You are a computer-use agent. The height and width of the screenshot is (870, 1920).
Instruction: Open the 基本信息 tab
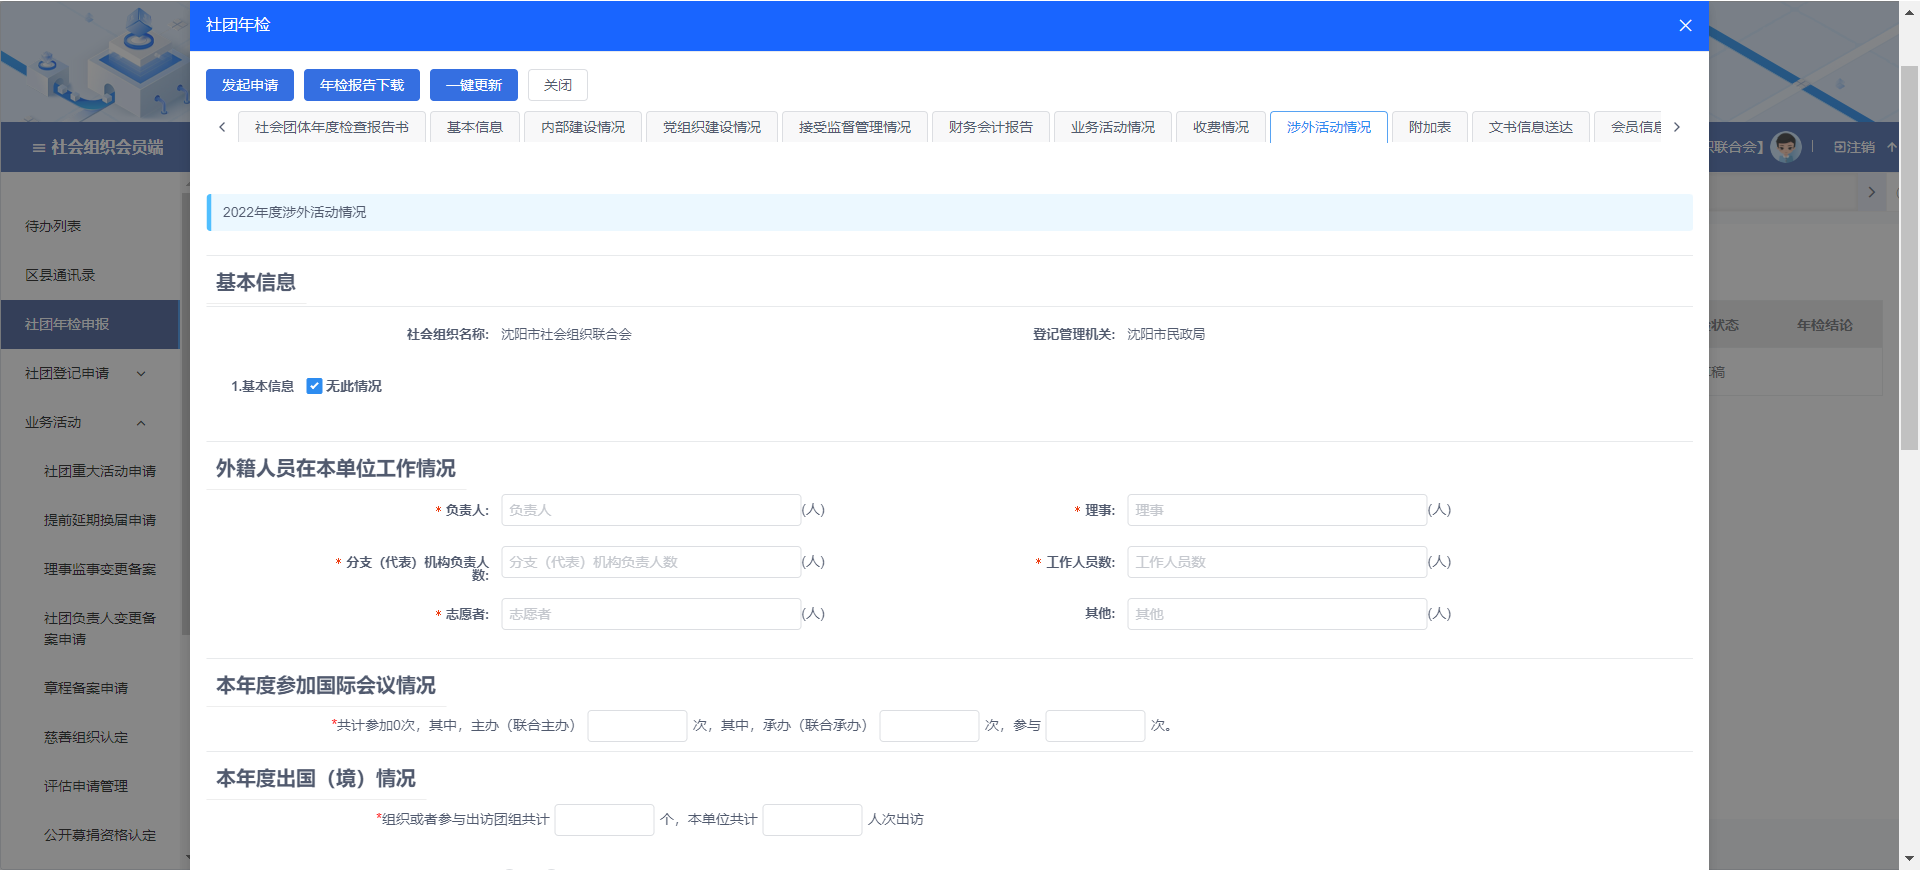pos(474,127)
